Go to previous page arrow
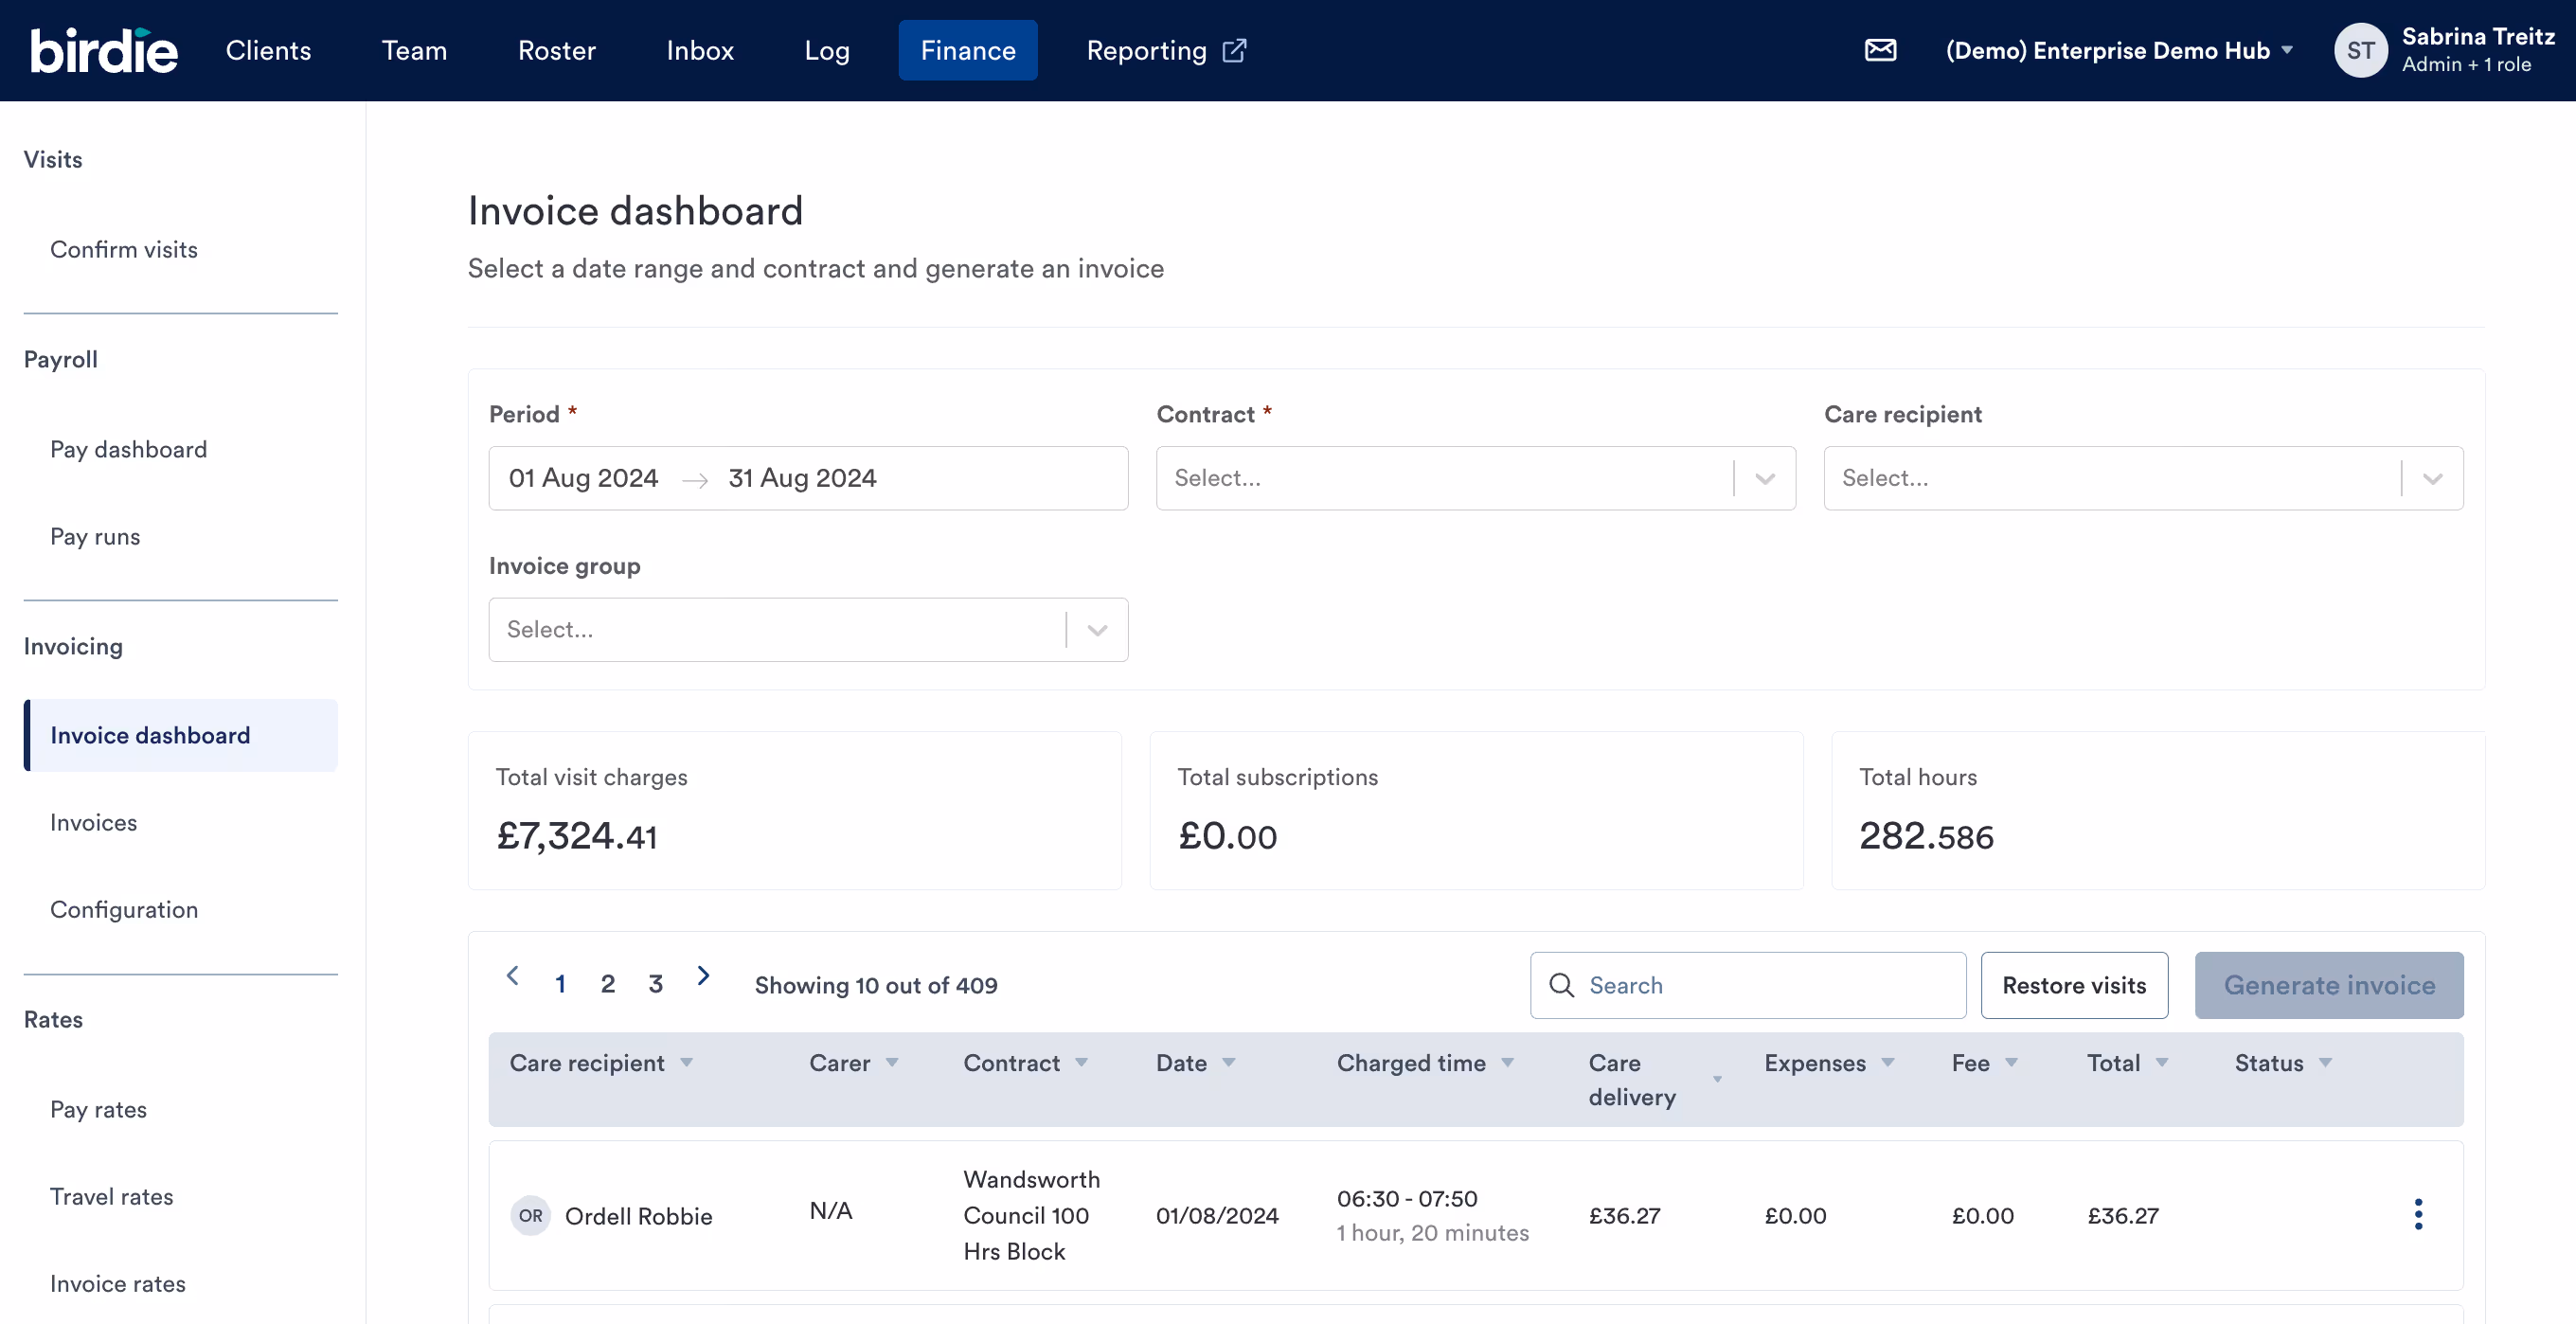The image size is (2576, 1324). click(x=513, y=976)
